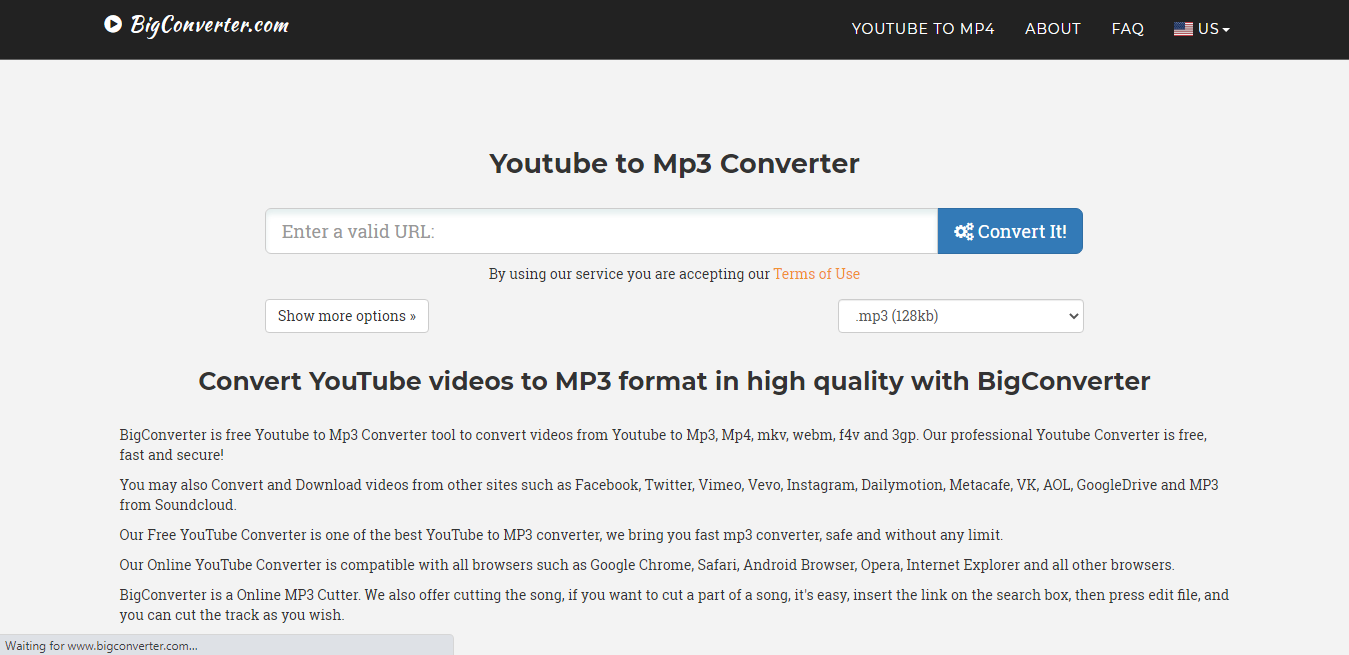Click the Convert YouTube videos to MP3 heading
Image resolution: width=1349 pixels, height=655 pixels.
coord(674,381)
